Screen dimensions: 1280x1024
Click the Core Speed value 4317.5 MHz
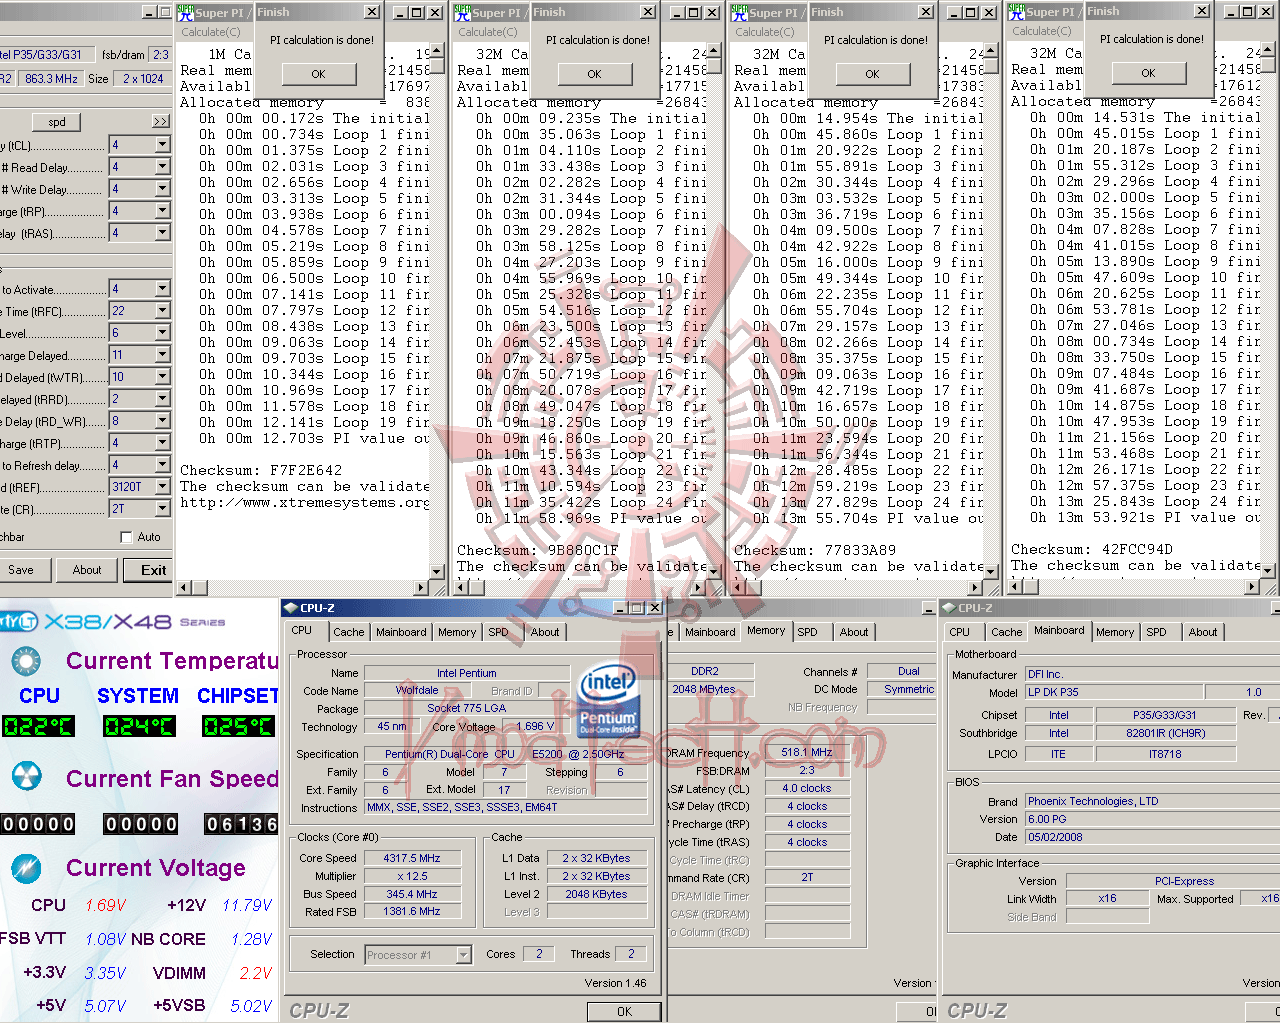click(412, 858)
